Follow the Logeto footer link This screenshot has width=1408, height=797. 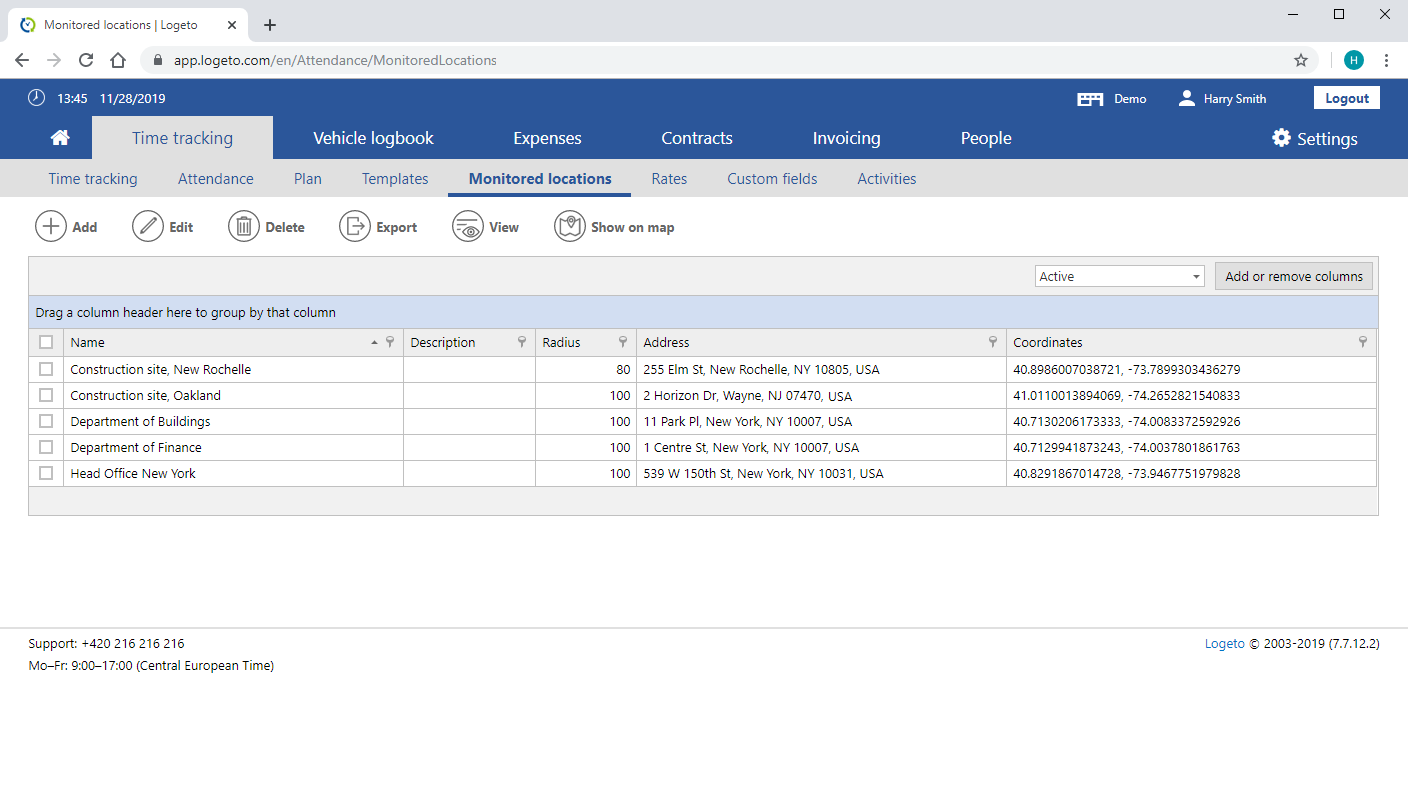[x=1225, y=644]
